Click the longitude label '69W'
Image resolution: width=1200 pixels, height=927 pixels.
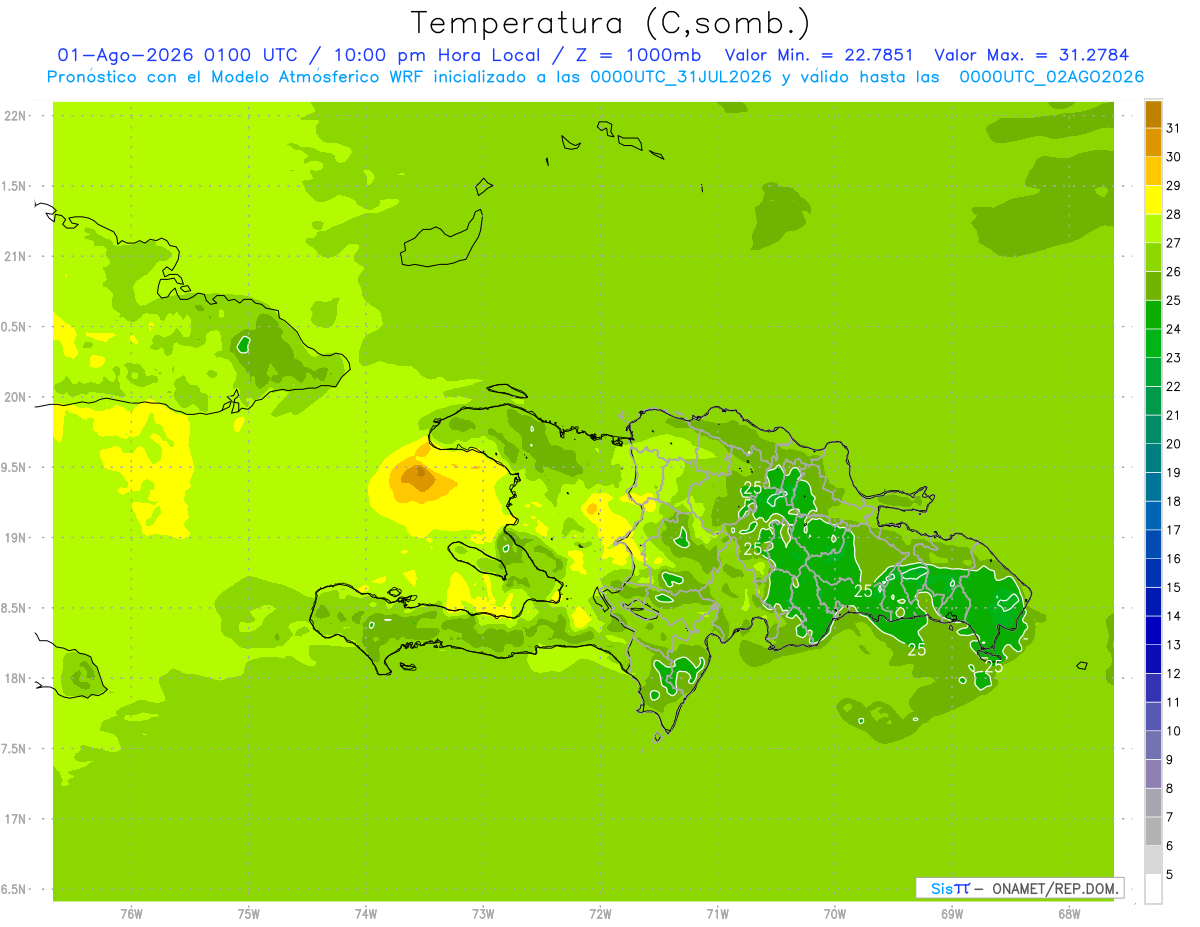(952, 914)
